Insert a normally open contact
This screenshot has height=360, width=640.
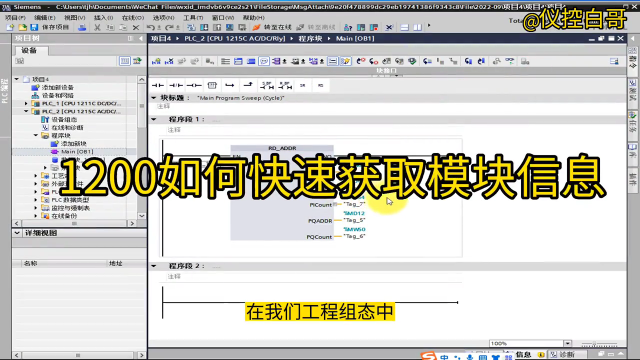coord(158,85)
